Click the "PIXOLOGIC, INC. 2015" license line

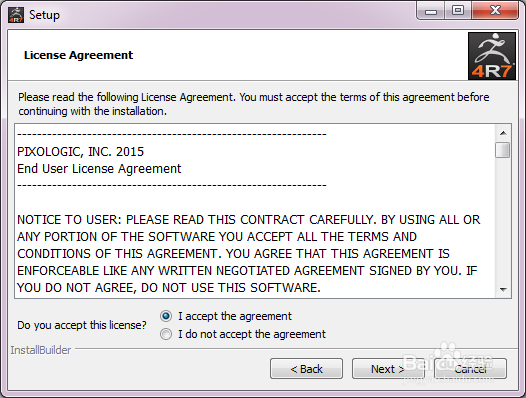[x=81, y=152]
